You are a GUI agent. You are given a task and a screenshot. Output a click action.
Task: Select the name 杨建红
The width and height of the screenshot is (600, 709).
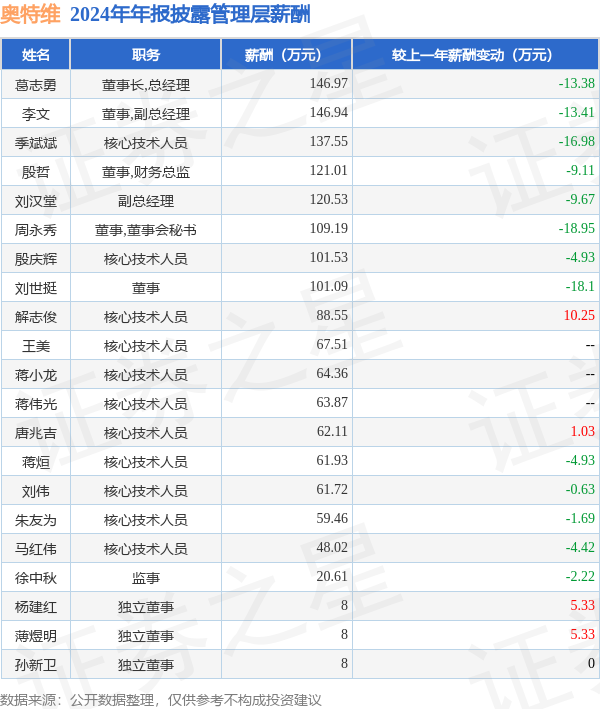pos(36,607)
